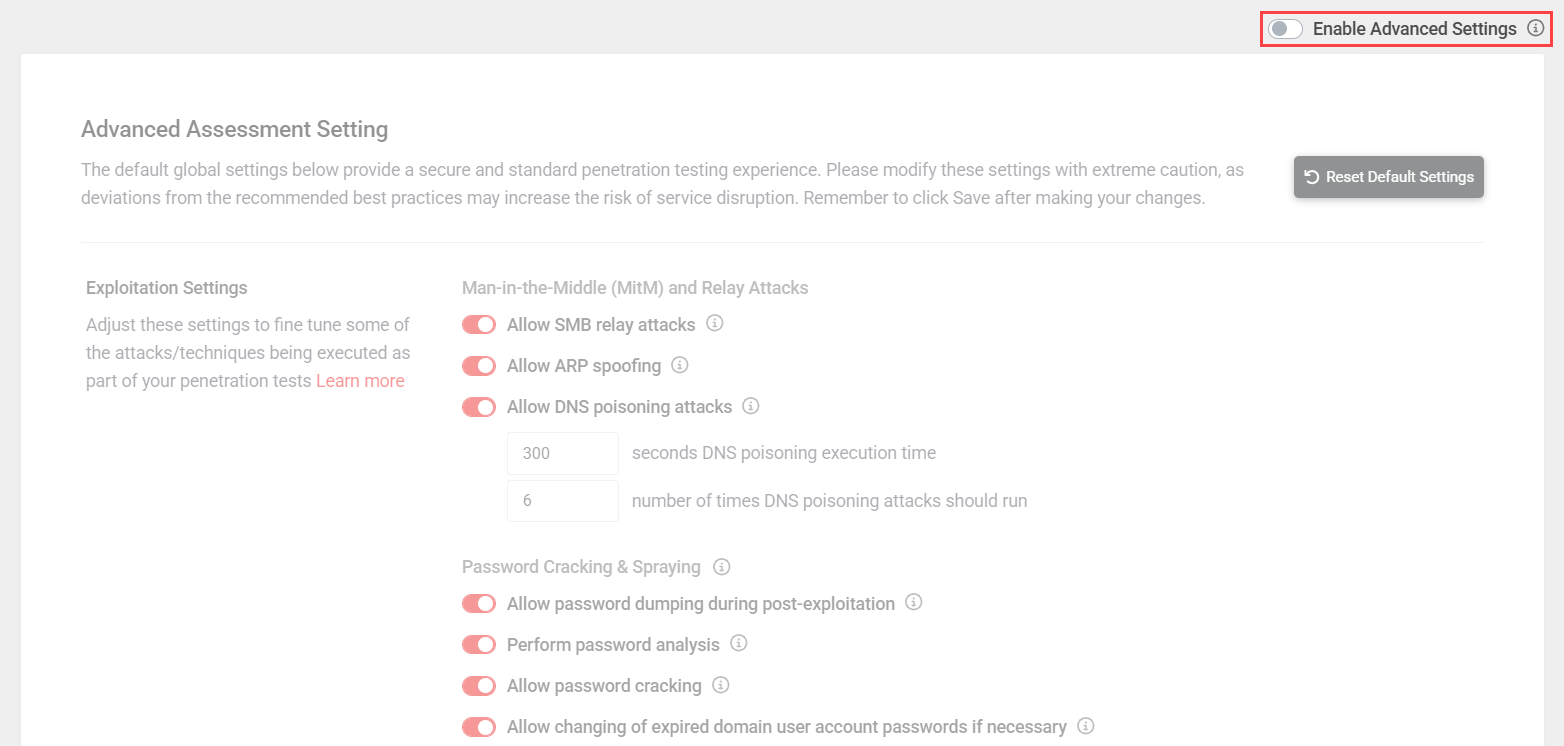1564x746 pixels.
Task: Click info icon beside password dumping option
Action: (914, 603)
